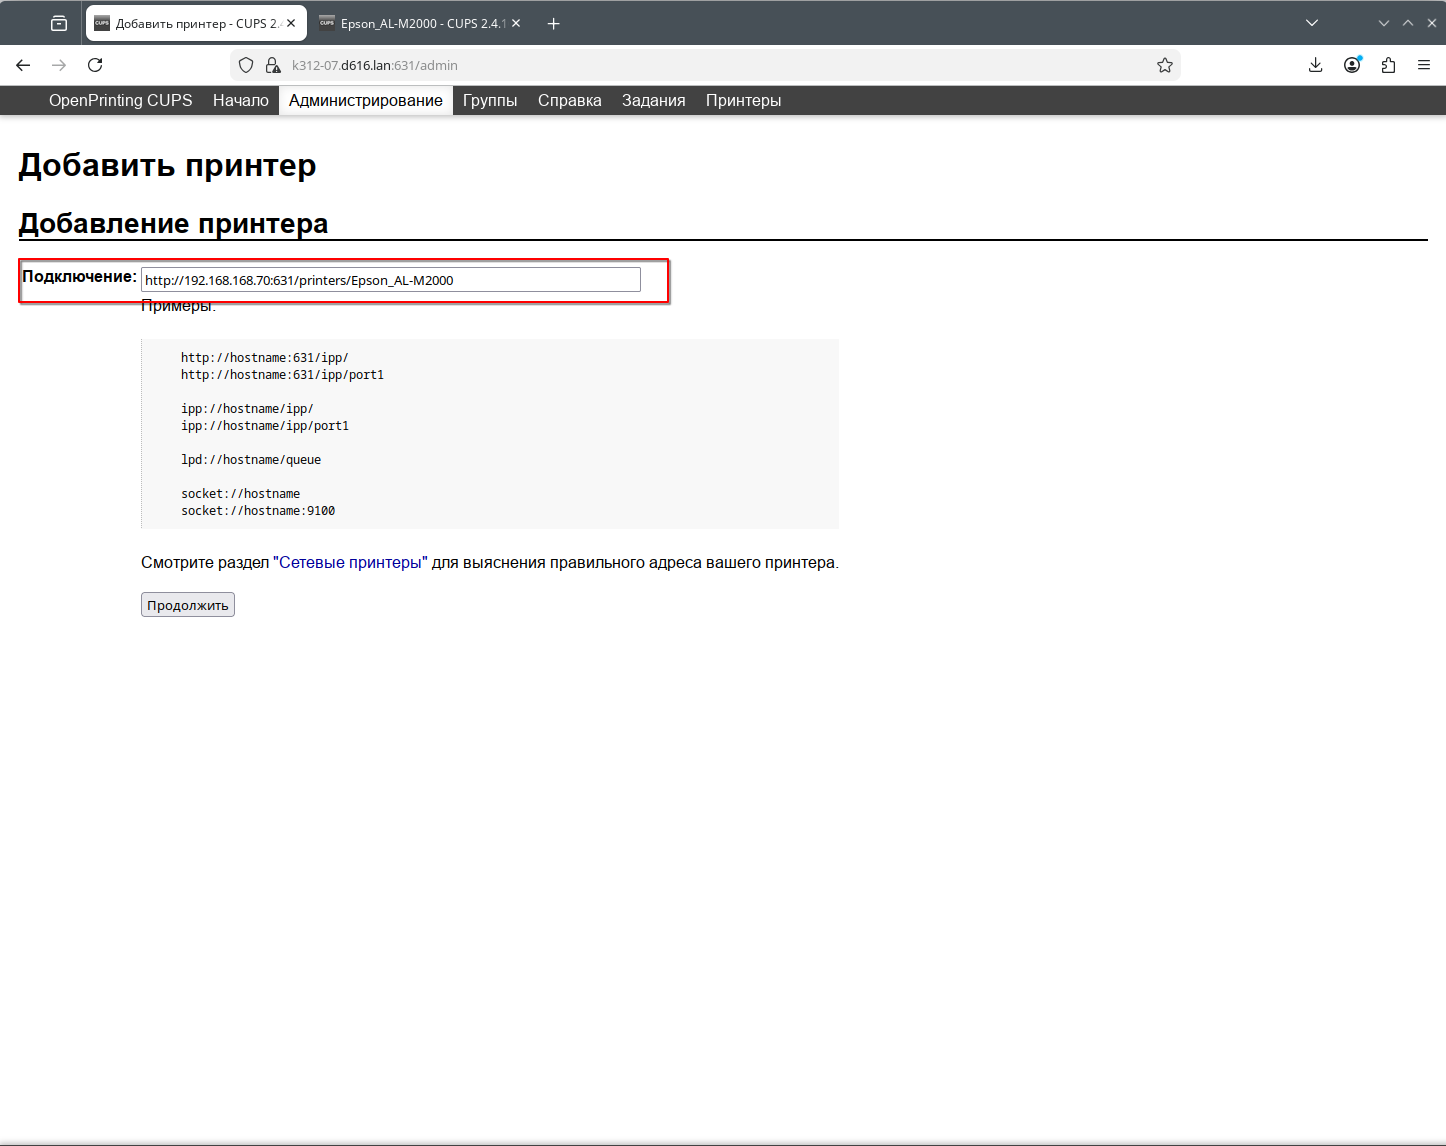The image size is (1446, 1146).
Task: Open the Firefox account icon
Action: click(1352, 65)
